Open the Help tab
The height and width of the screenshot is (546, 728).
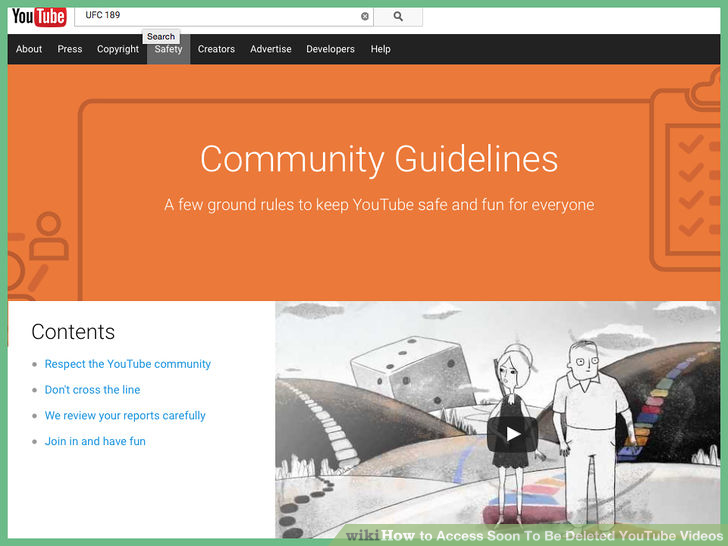pyautogui.click(x=380, y=49)
